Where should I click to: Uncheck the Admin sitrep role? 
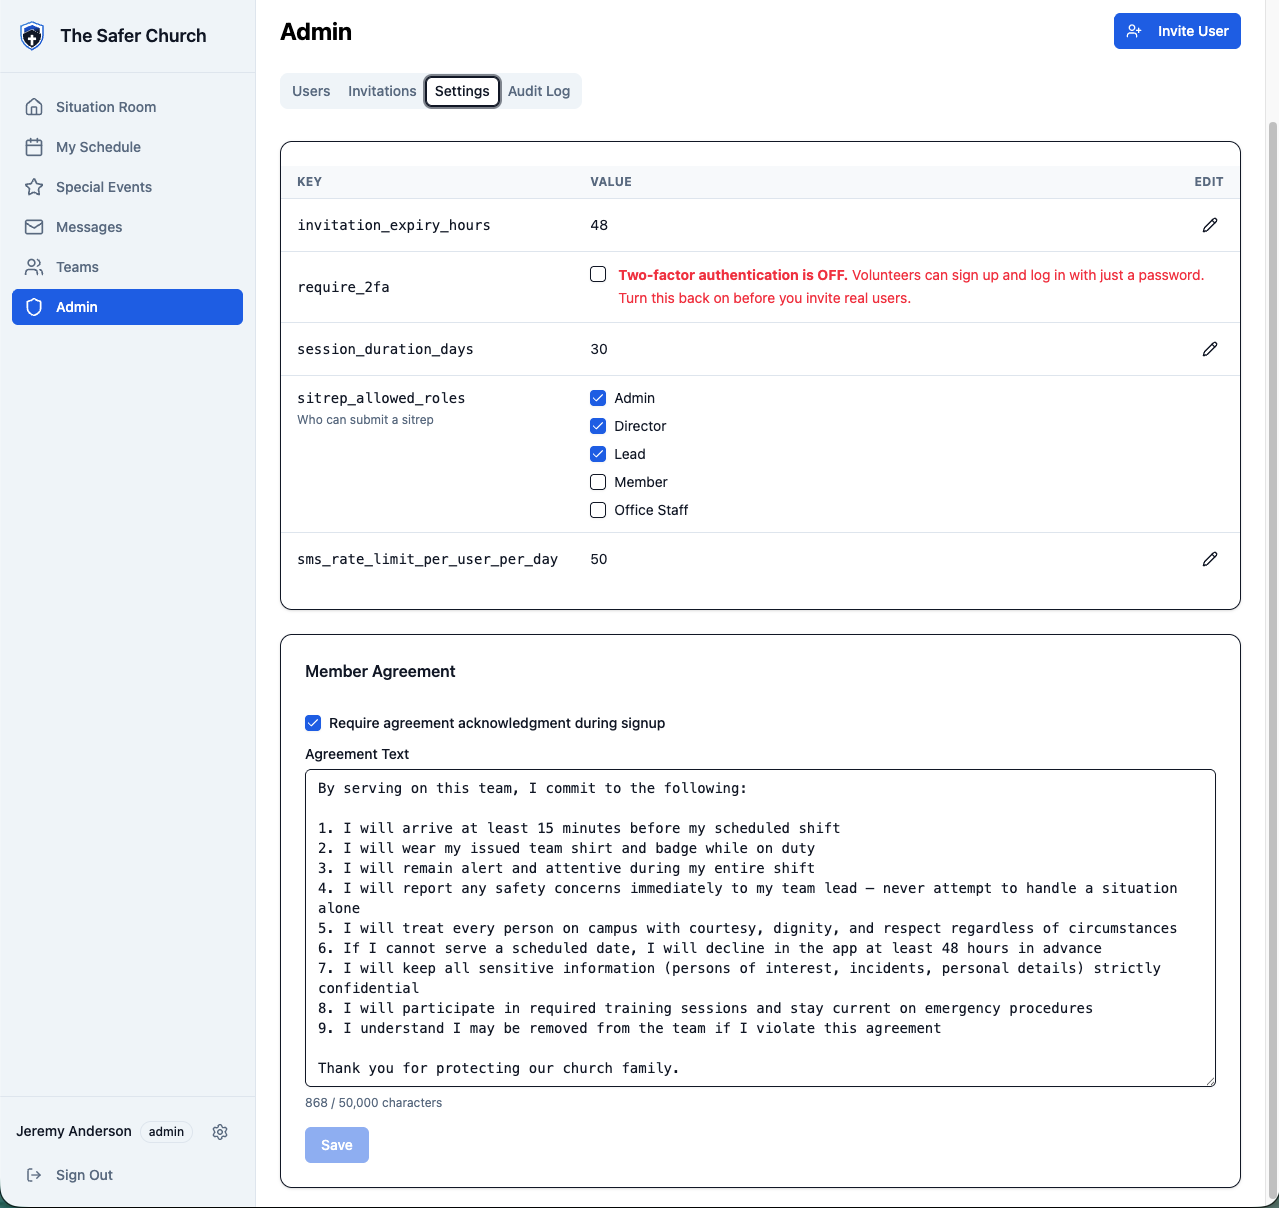(x=598, y=398)
